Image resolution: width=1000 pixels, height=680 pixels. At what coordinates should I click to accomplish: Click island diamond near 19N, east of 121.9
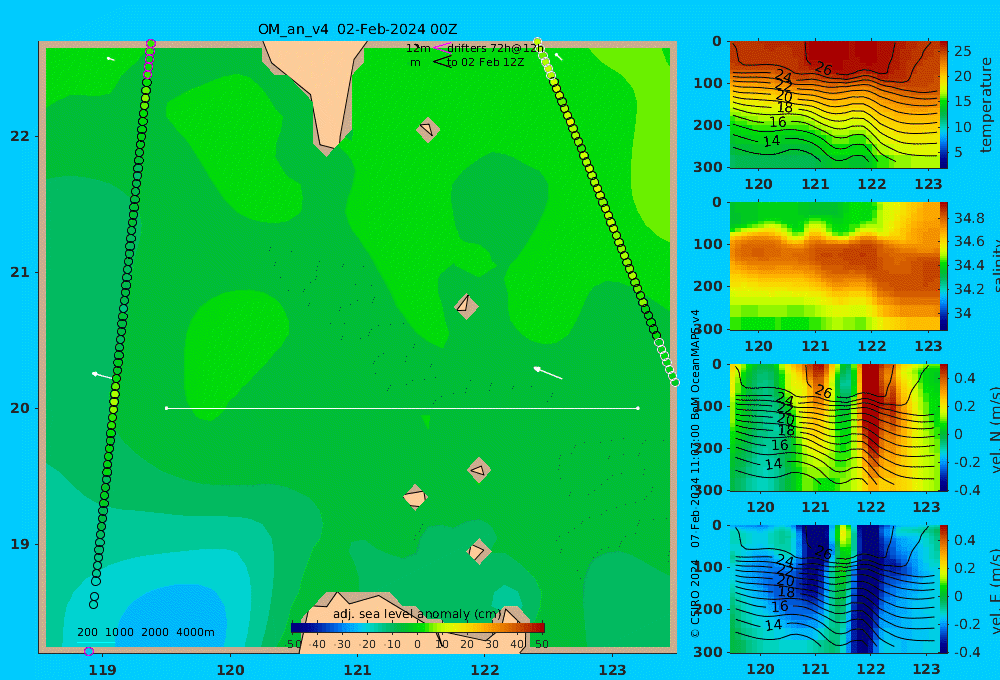tap(478, 551)
